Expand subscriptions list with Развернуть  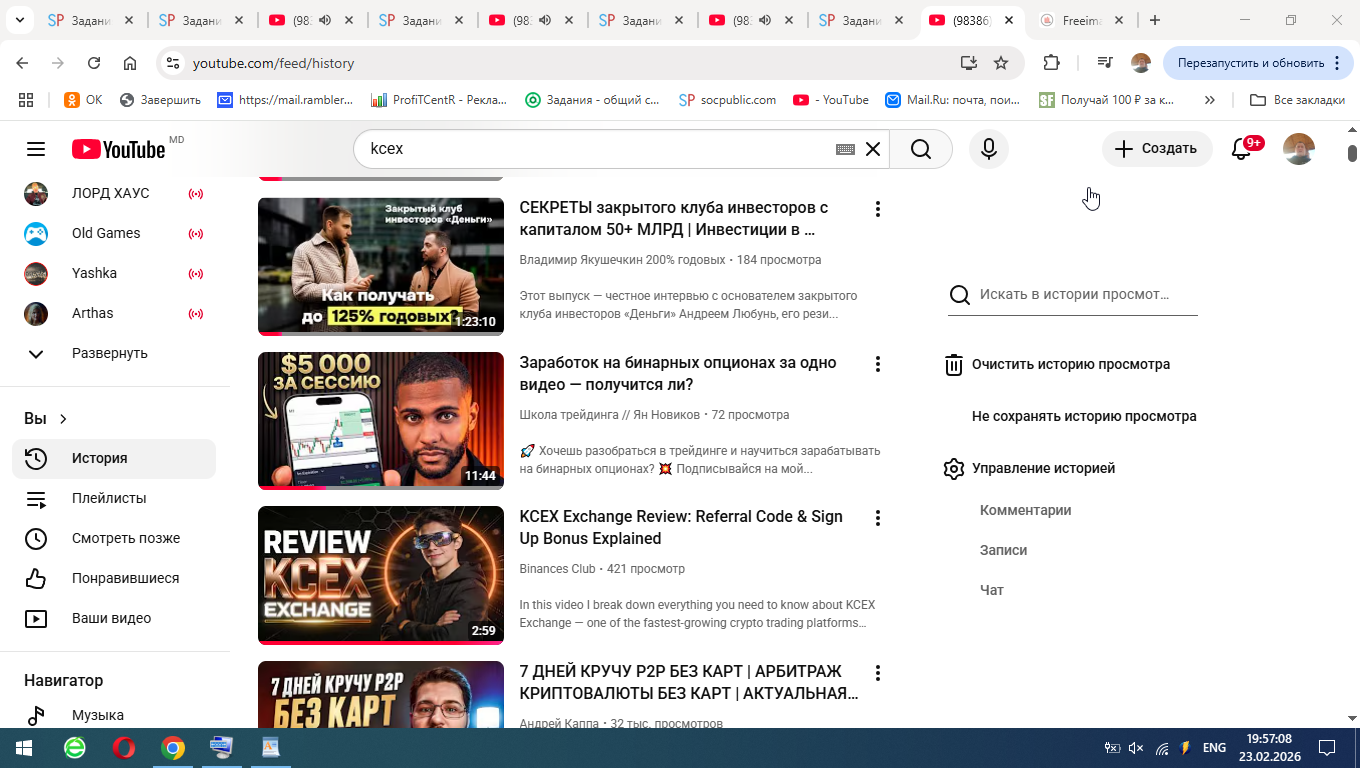tap(115, 353)
